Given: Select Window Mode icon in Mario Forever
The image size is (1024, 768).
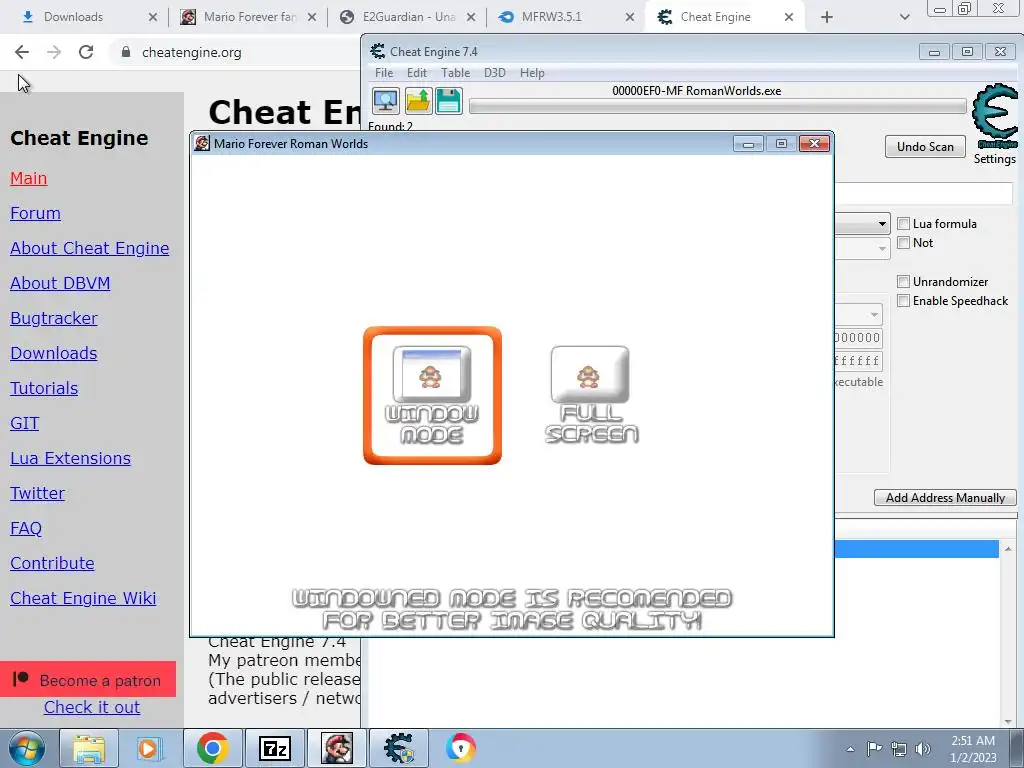Looking at the screenshot, I should coord(432,395).
